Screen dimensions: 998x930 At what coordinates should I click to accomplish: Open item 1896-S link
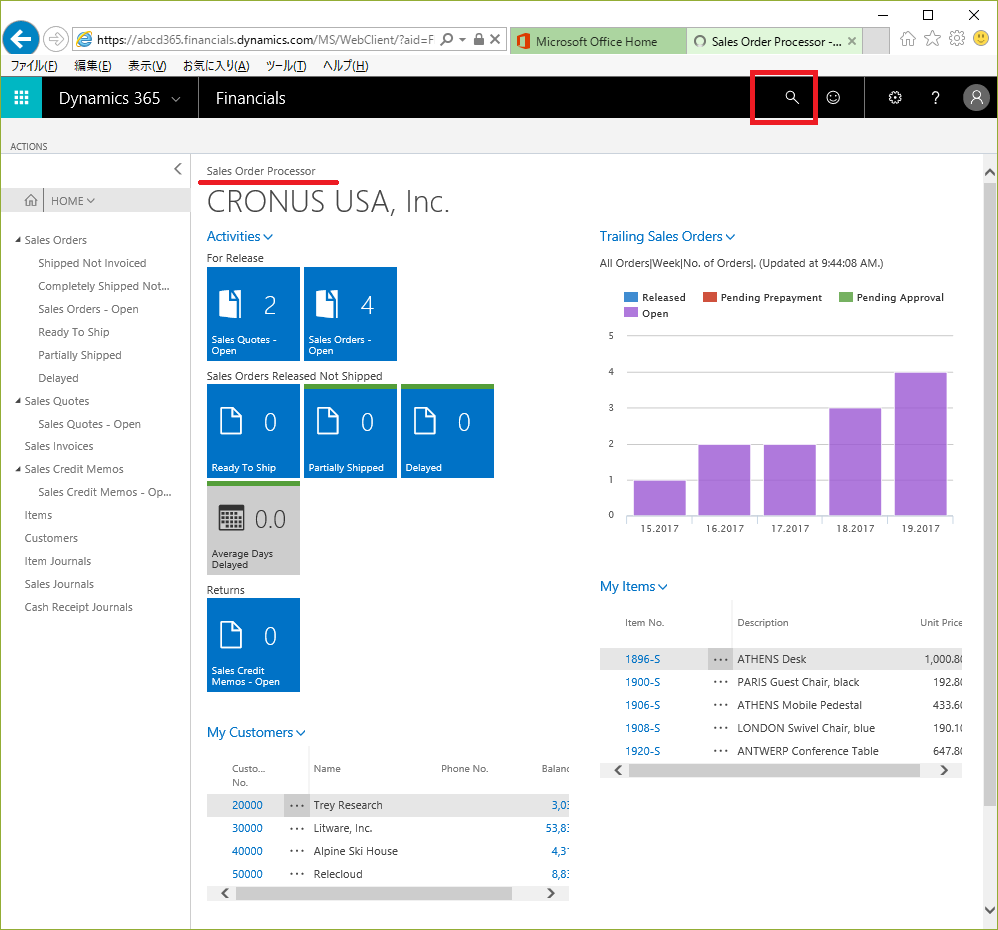642,659
